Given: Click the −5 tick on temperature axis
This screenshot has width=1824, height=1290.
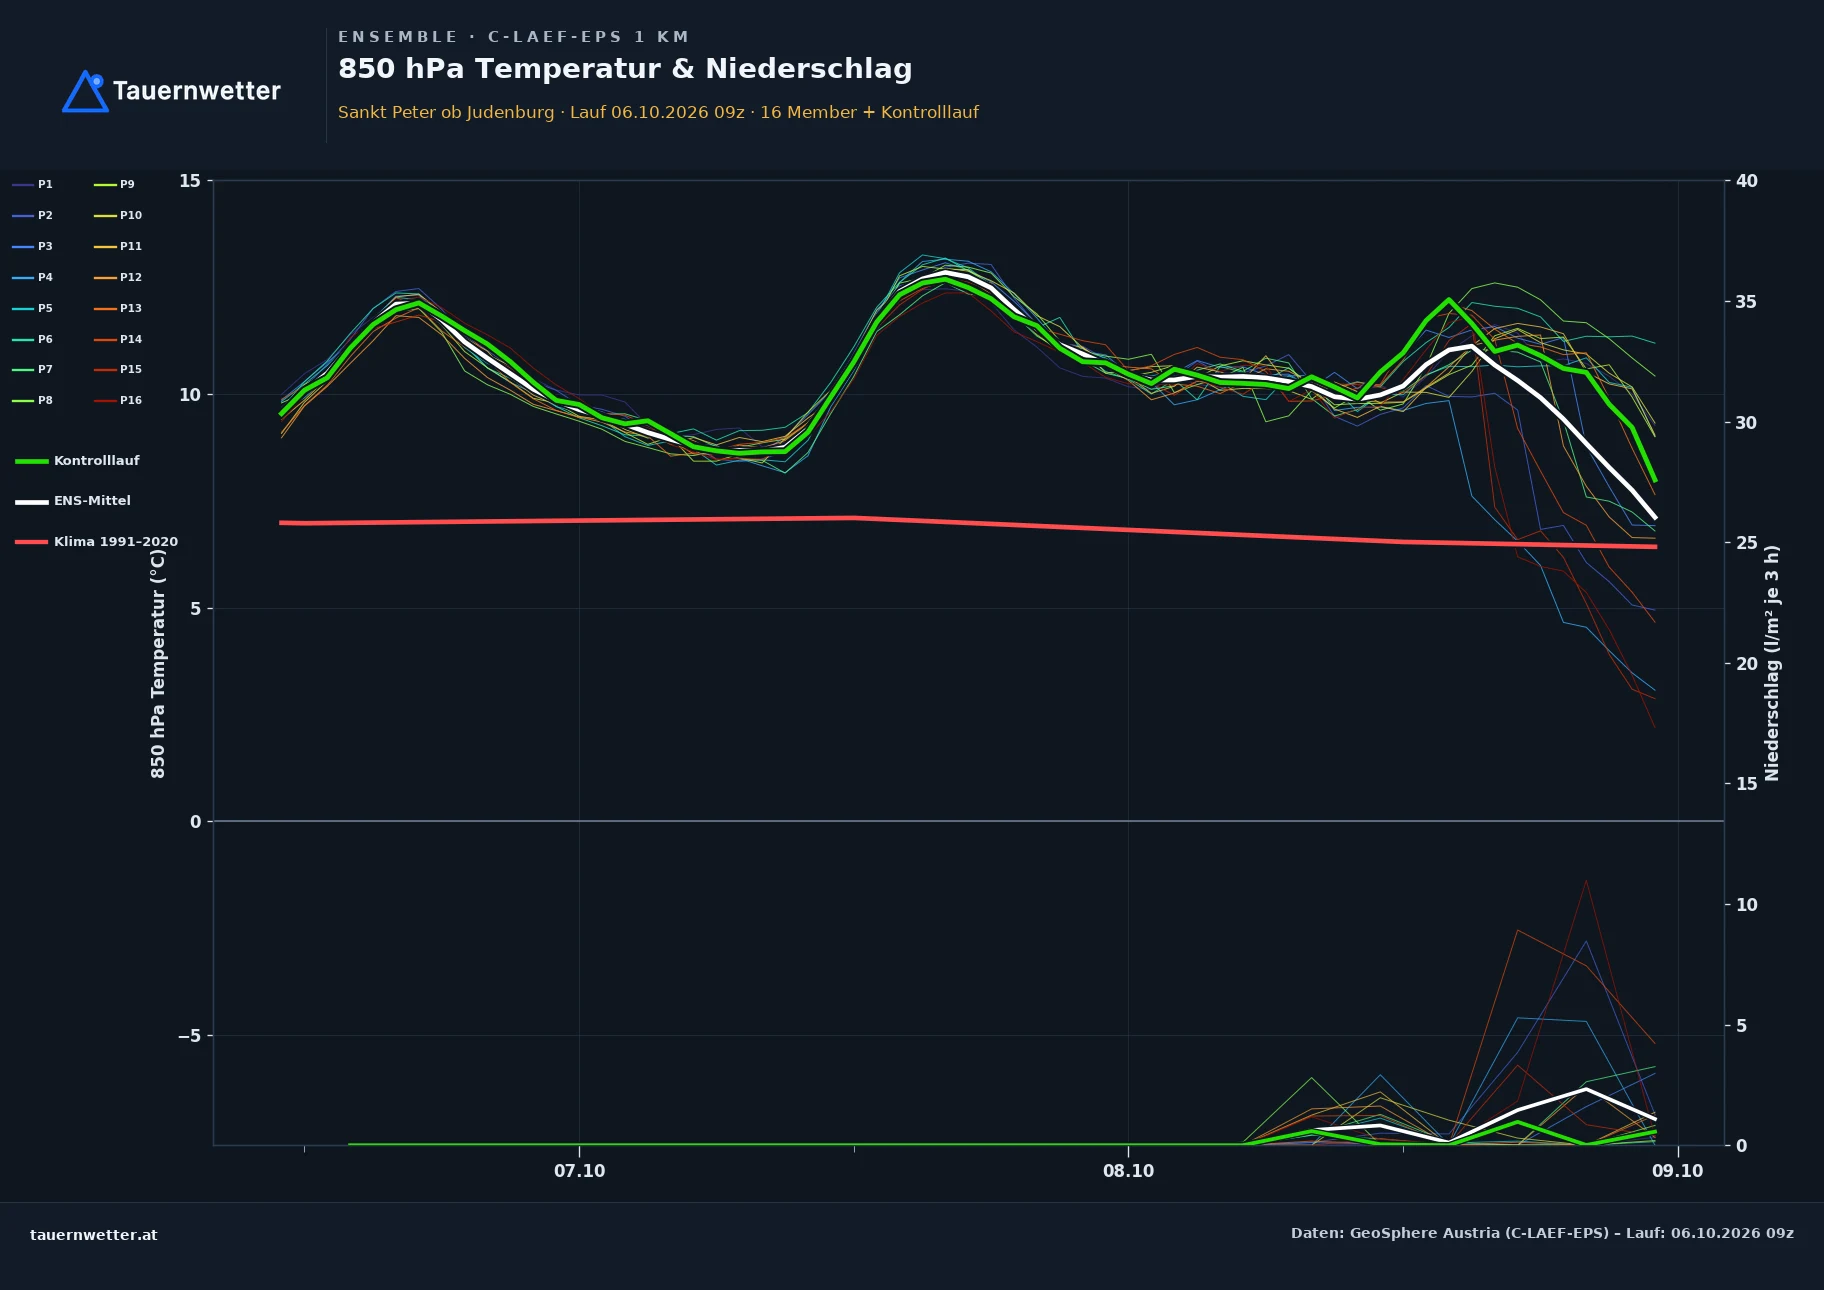Looking at the screenshot, I should point(189,1036).
